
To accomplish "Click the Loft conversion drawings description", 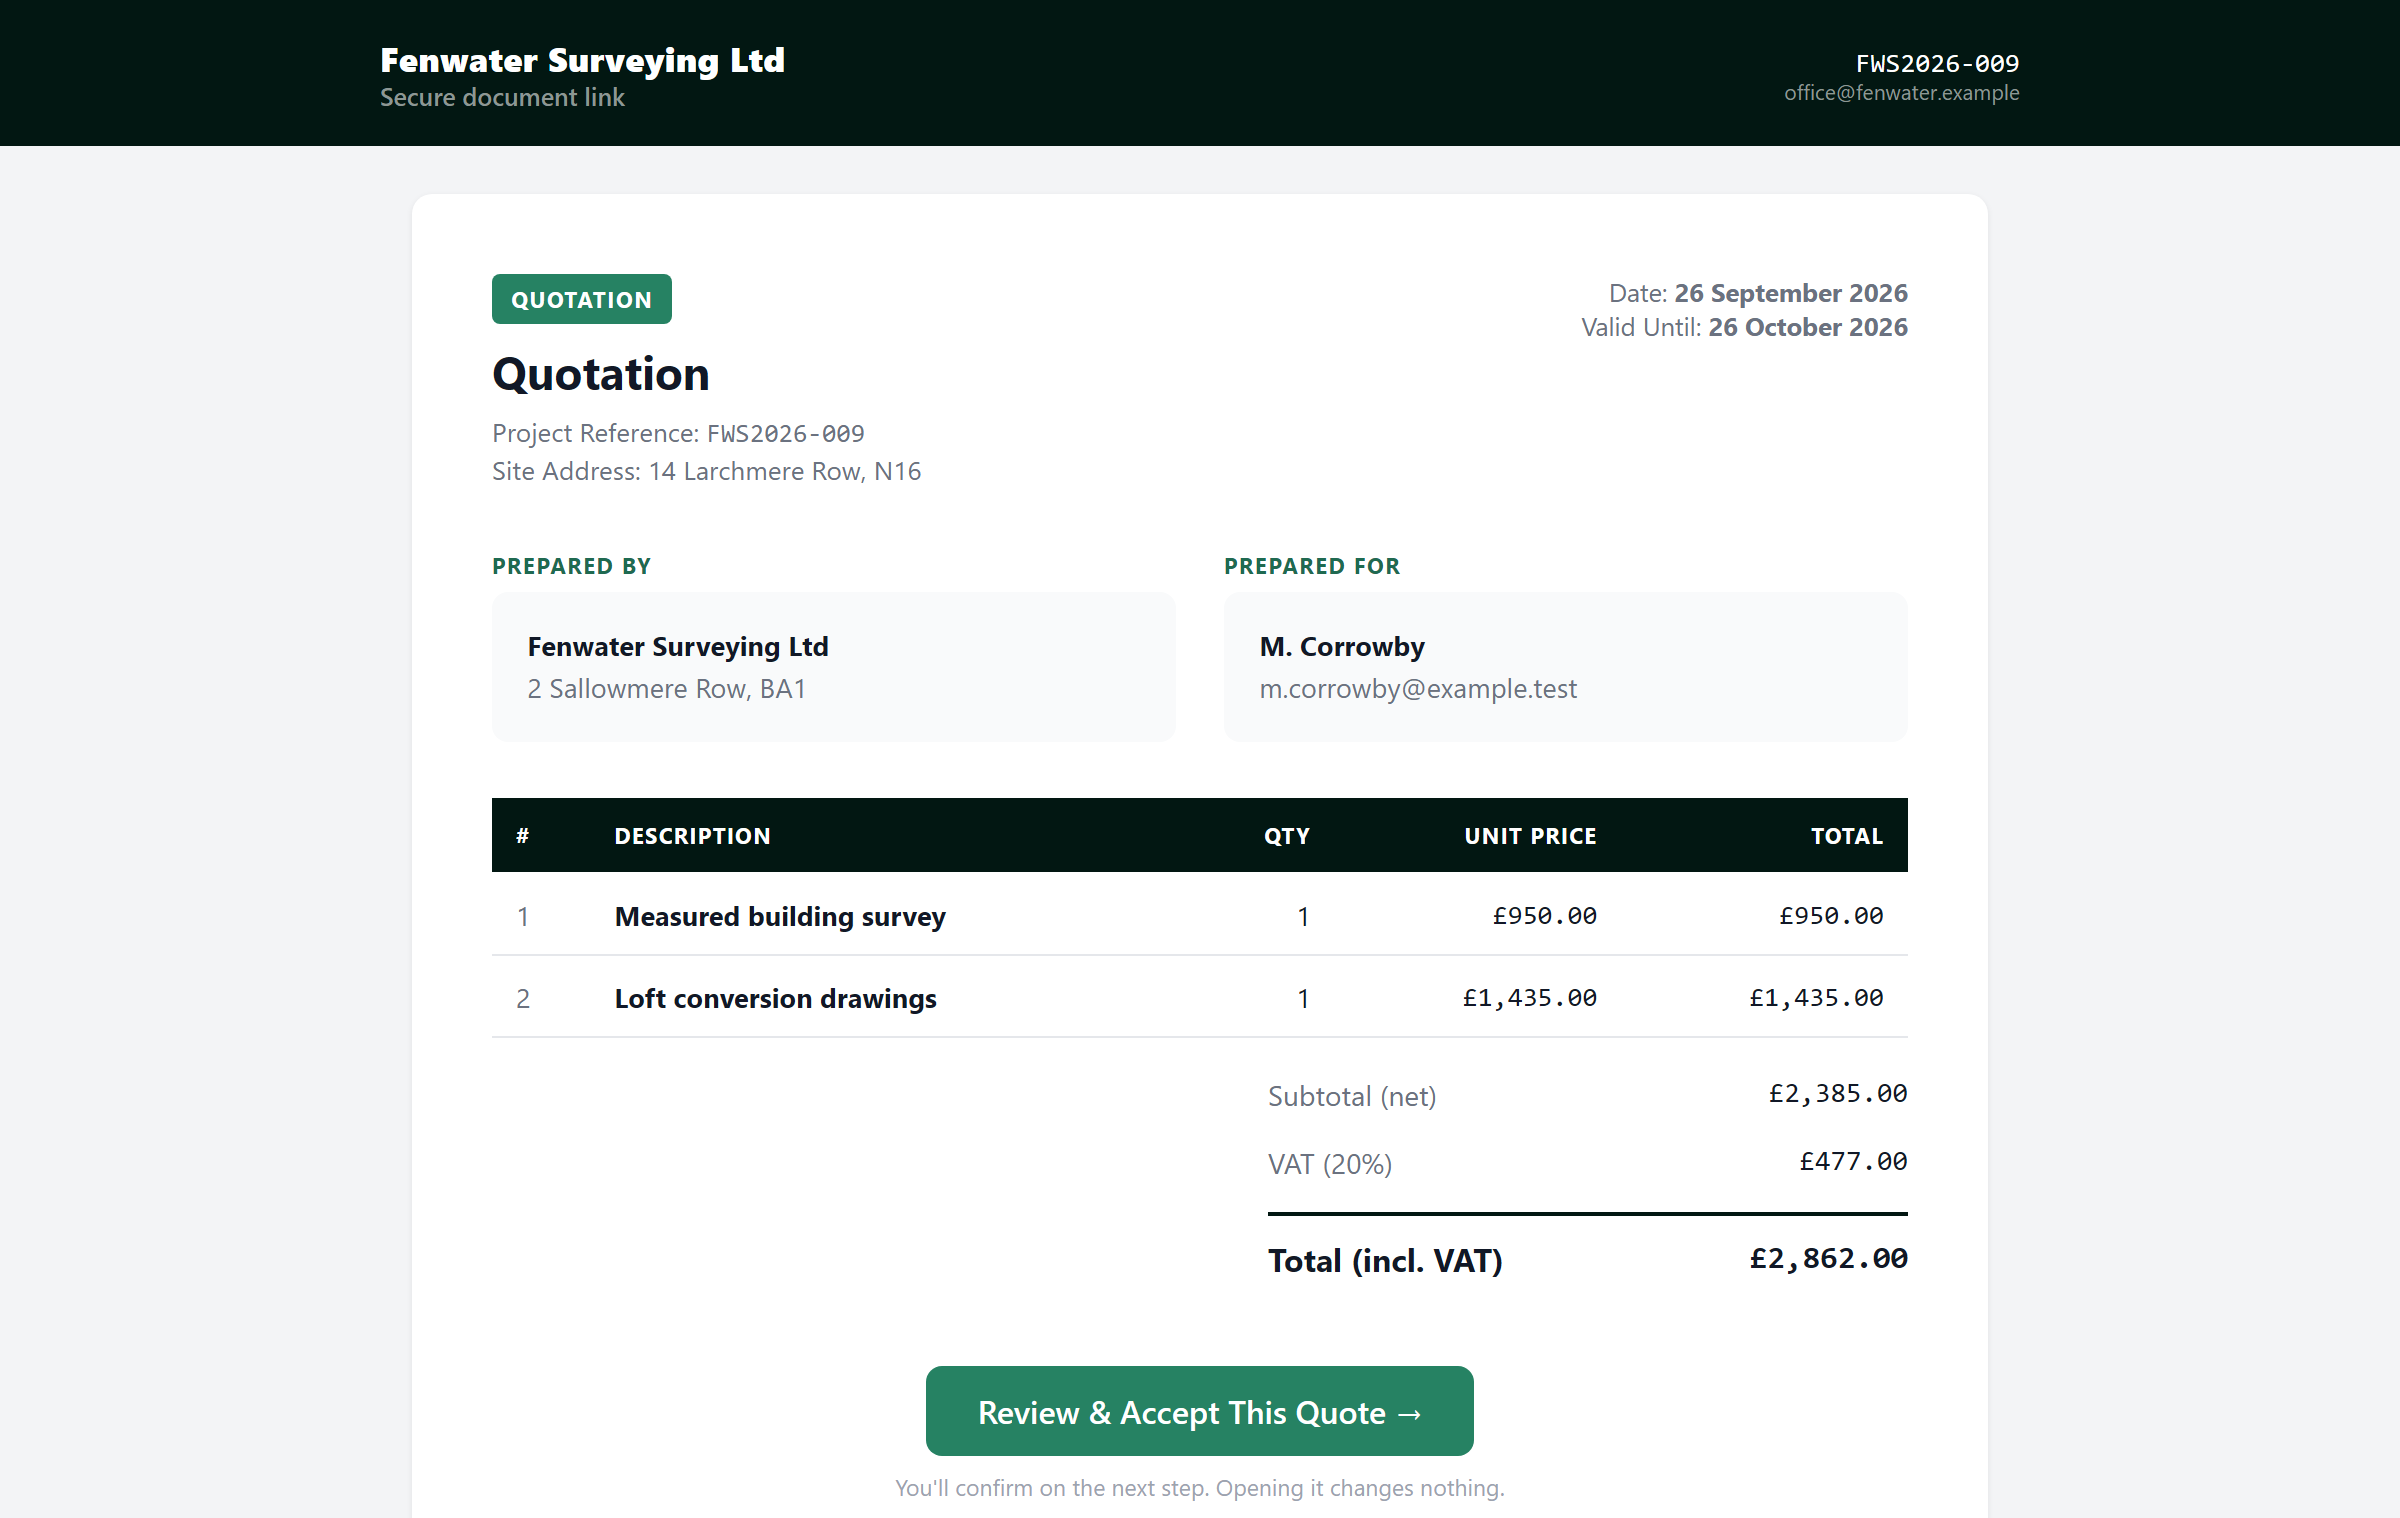I will click(x=775, y=998).
